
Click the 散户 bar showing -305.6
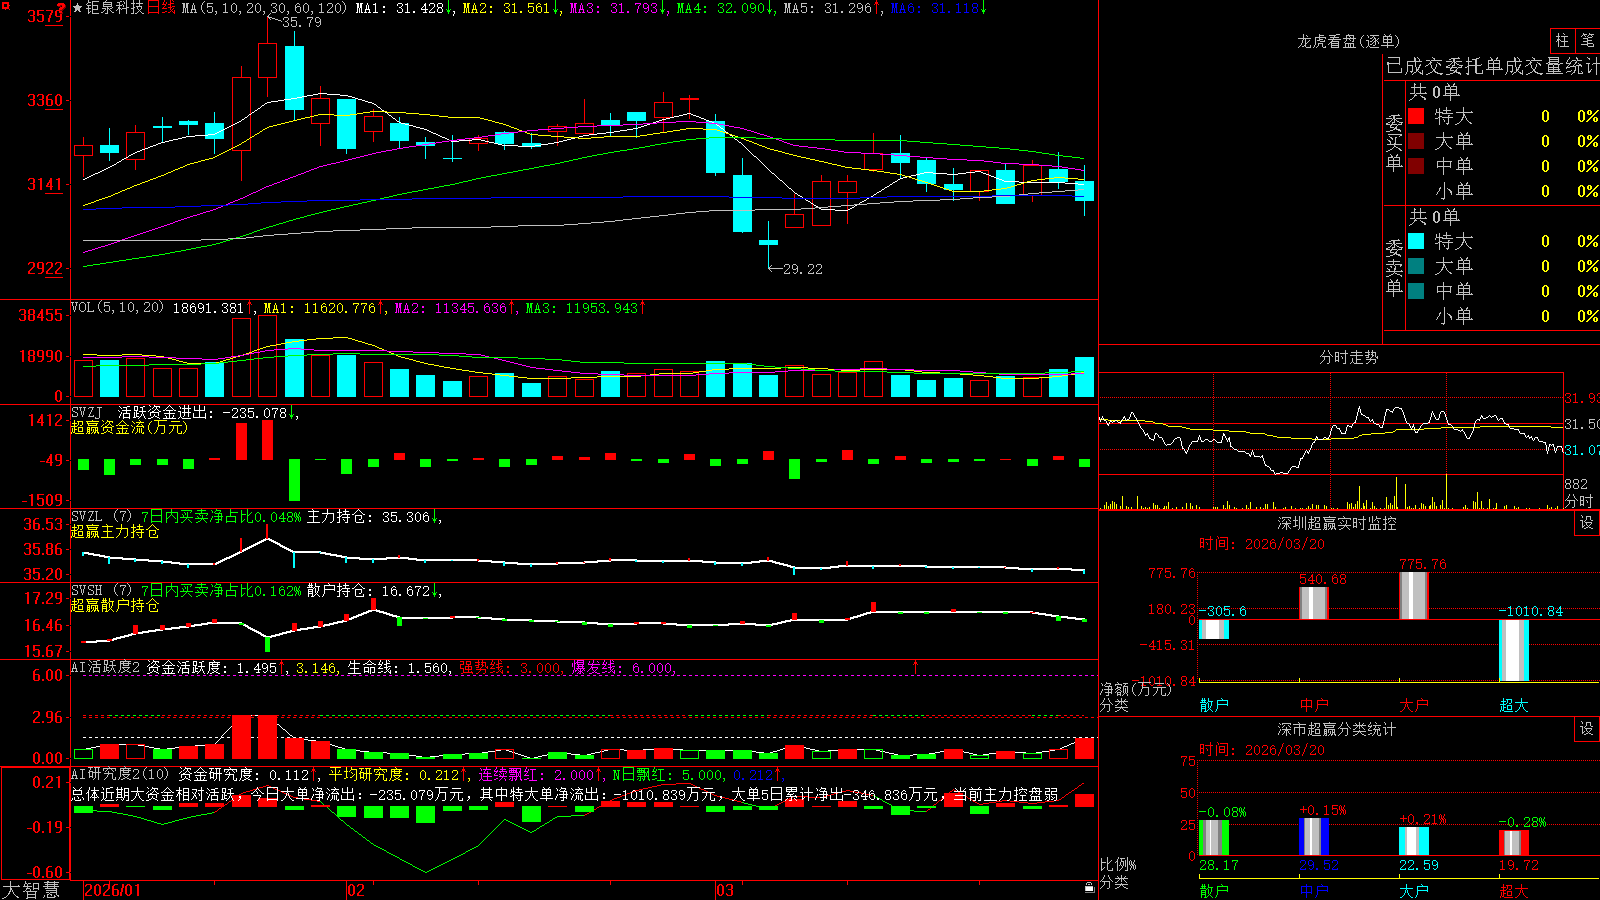pos(1213,629)
